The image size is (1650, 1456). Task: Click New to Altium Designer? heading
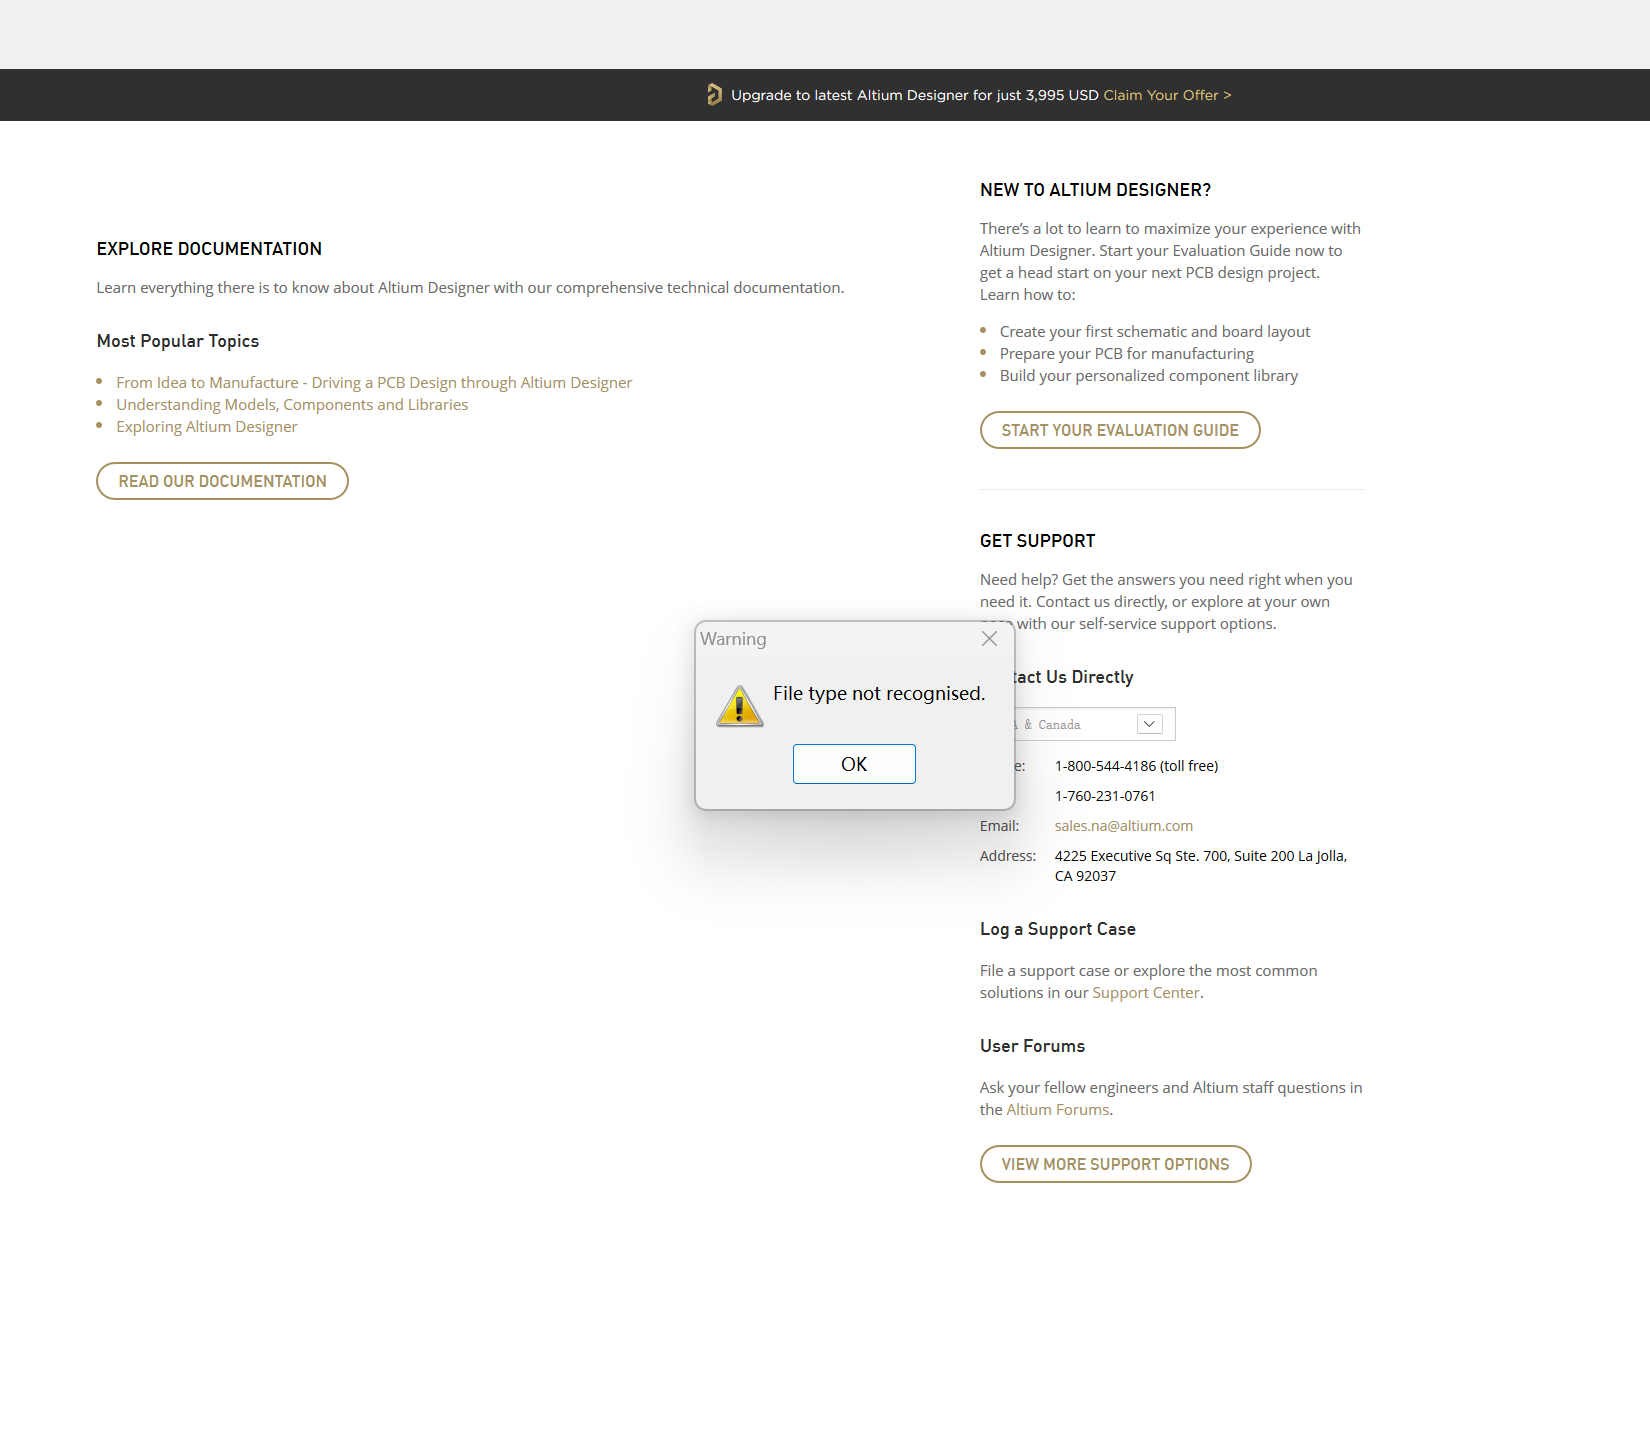tap(1095, 190)
